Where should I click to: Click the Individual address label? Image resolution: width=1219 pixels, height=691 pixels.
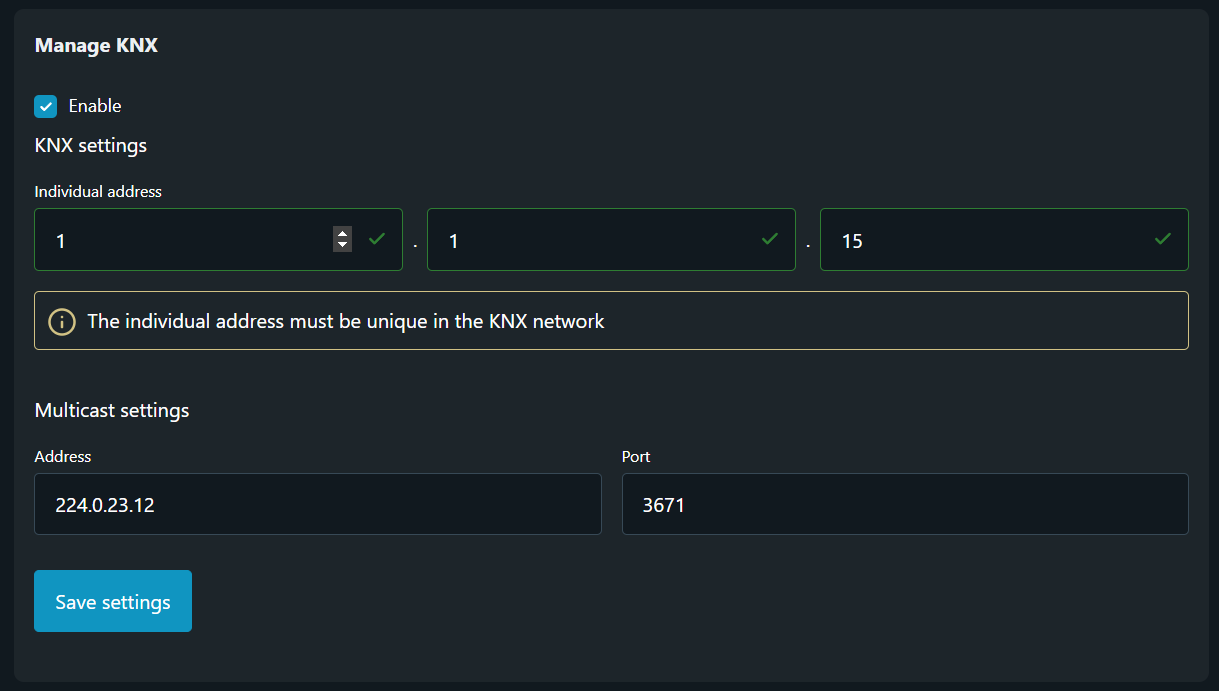tap(98, 191)
